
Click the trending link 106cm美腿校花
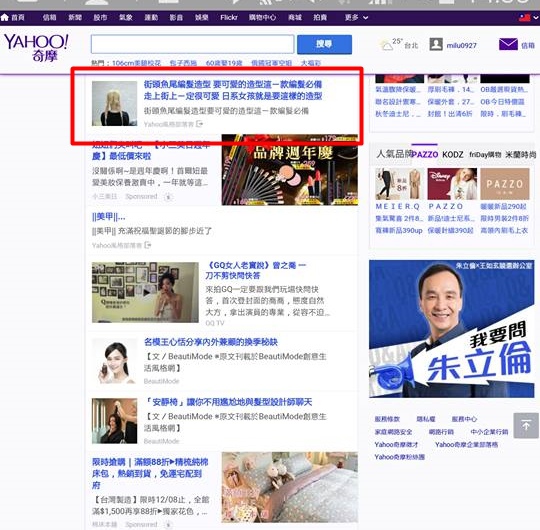click(x=136, y=63)
